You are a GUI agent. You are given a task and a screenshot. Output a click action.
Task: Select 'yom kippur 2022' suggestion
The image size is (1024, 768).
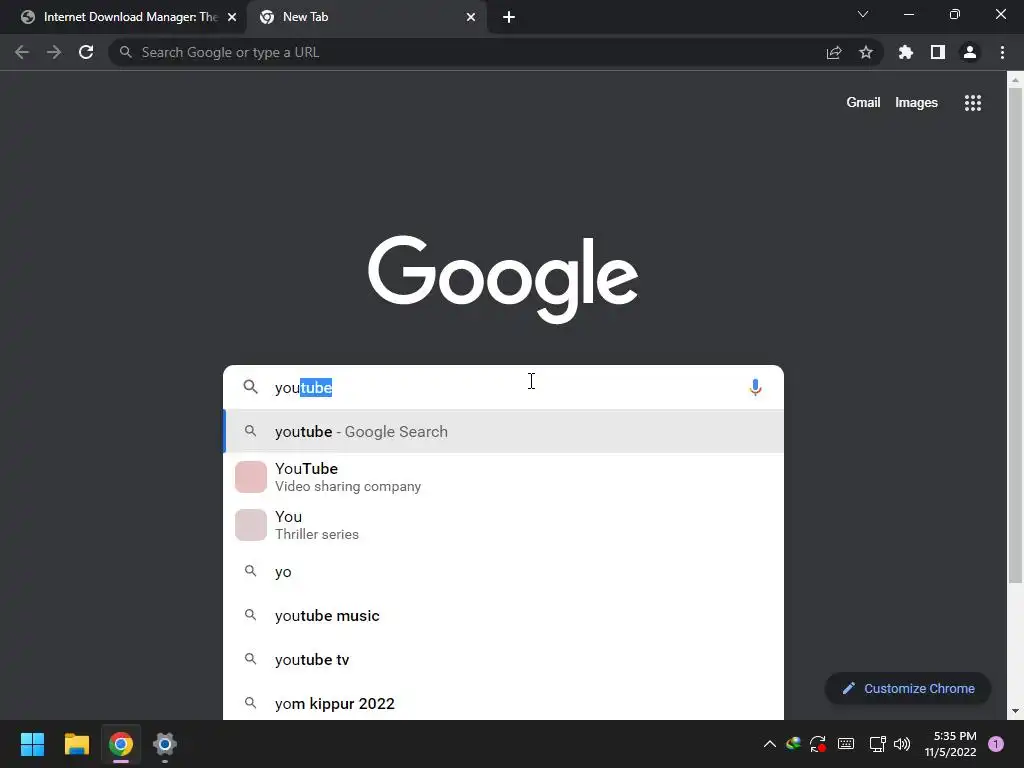tap(503, 703)
